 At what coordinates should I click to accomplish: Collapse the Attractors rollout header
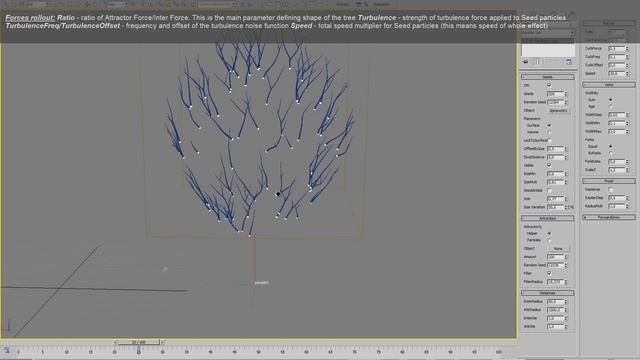[x=547, y=218]
